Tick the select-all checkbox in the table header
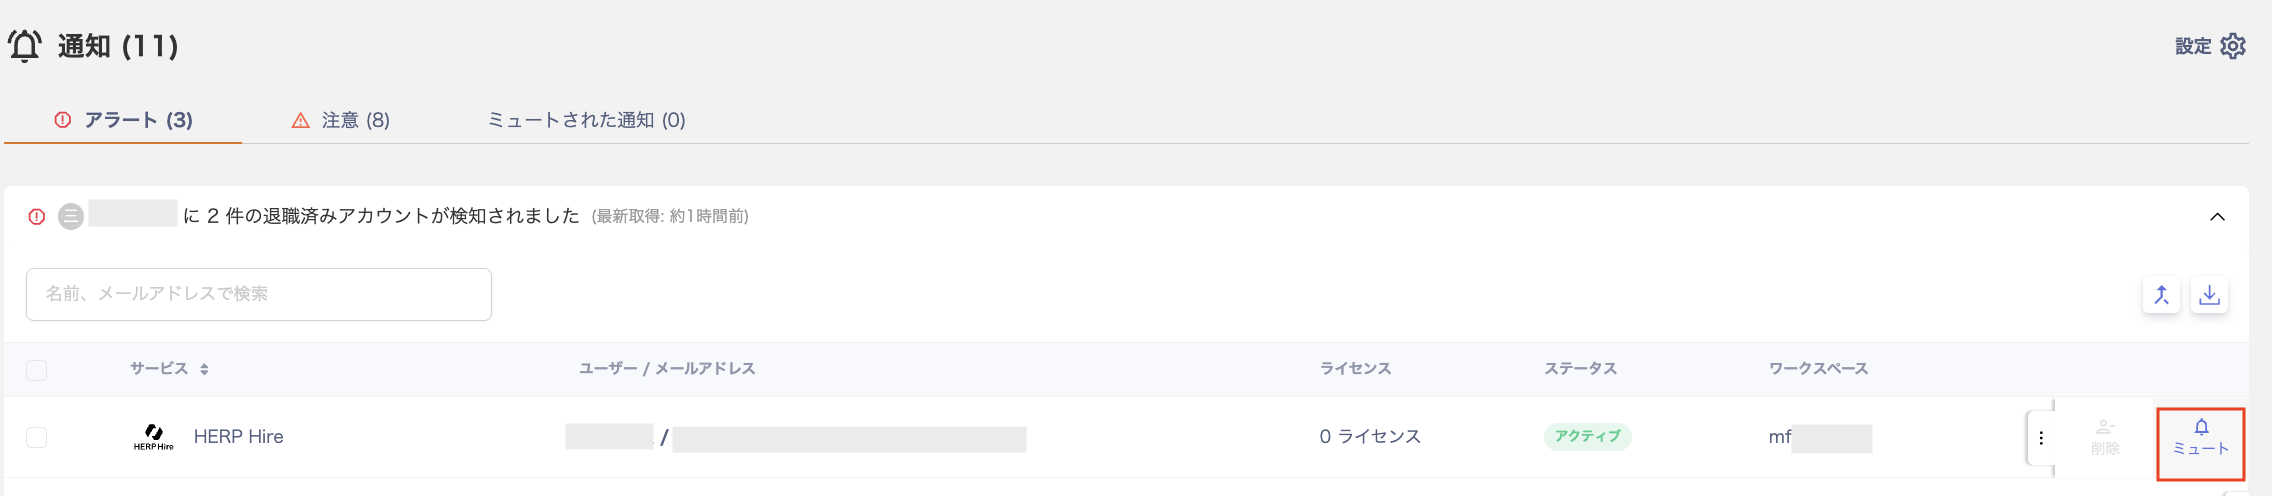 click(37, 370)
